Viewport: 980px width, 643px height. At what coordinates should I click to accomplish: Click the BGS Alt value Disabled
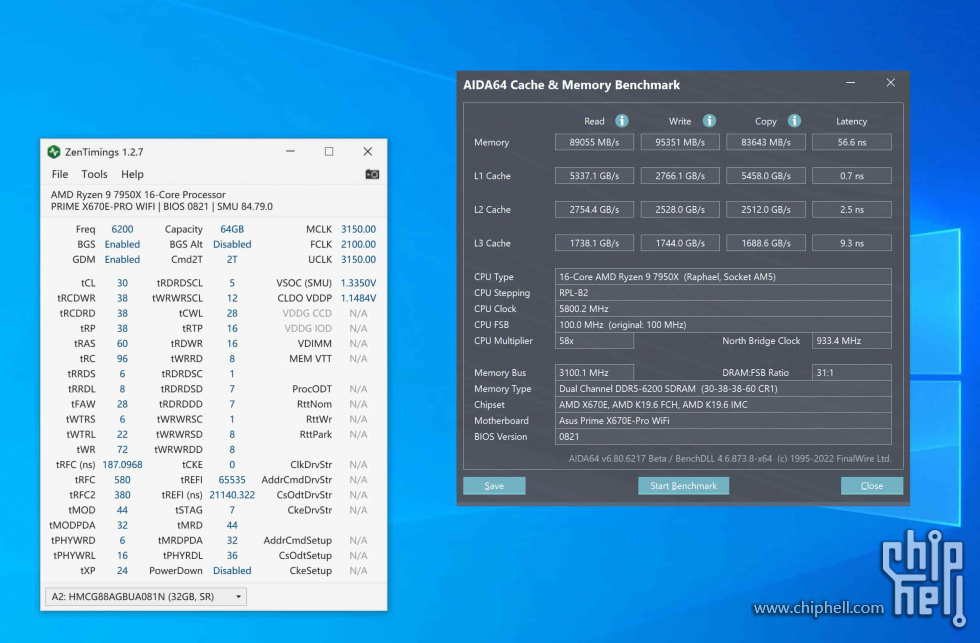(x=232, y=244)
